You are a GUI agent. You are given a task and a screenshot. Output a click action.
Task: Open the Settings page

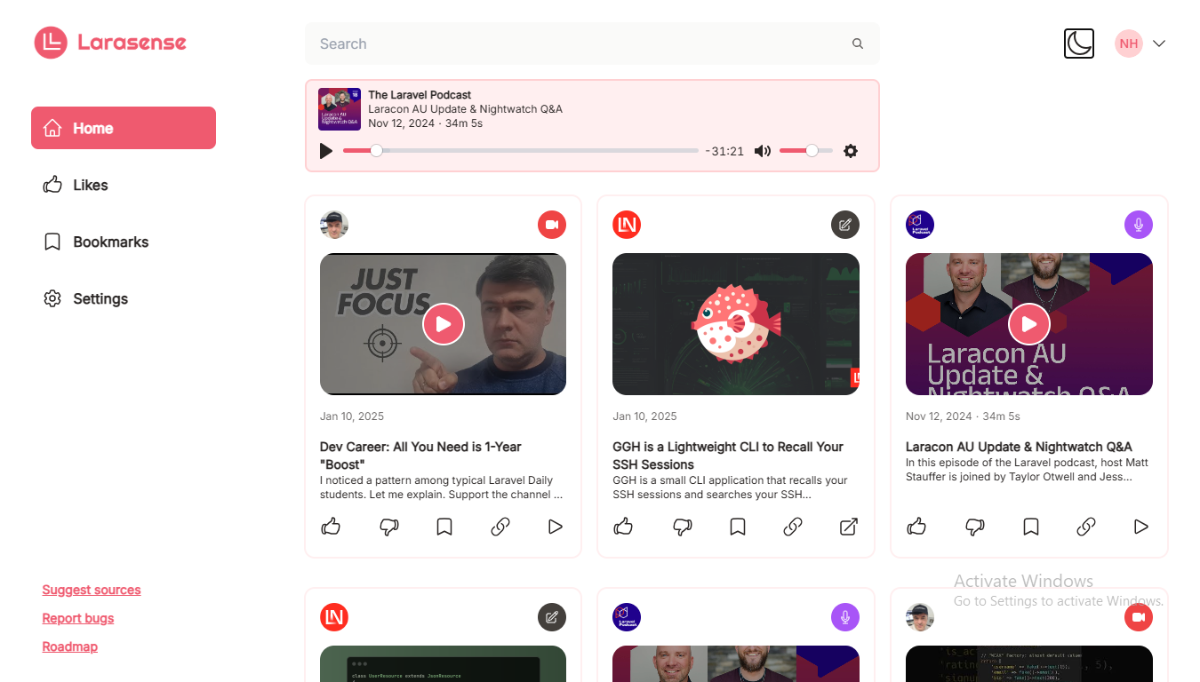[x=85, y=299]
